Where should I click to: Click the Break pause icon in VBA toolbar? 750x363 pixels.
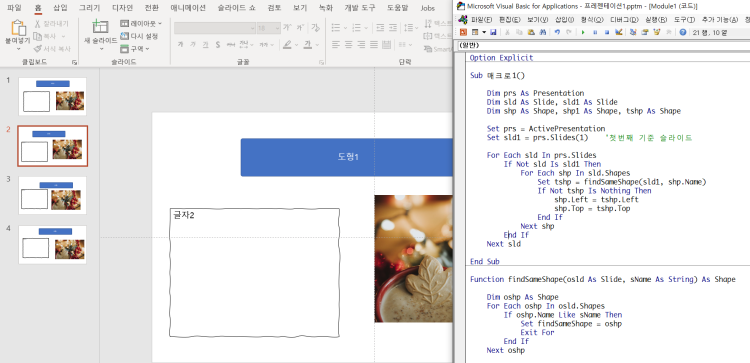(x=595, y=32)
